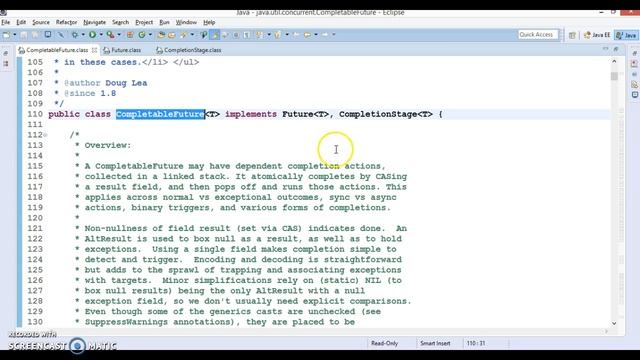Click the editor scrollbar down arrow
The image size is (640, 360).
coord(614,323)
